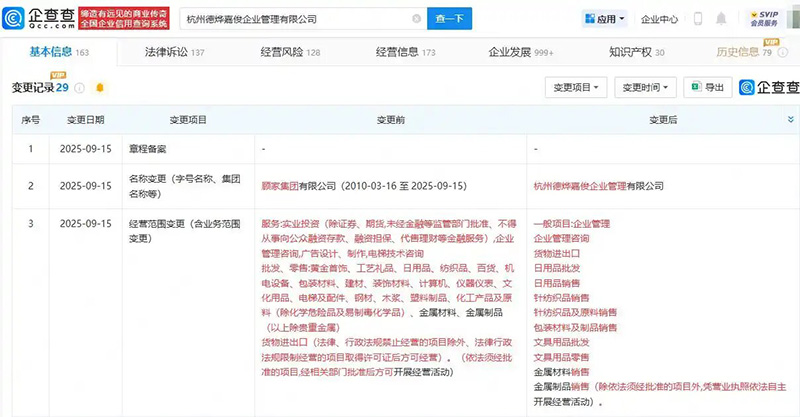800x417 pixels.
Task: Click 顾家集团有限公司 in the before column
Action: tap(298, 186)
